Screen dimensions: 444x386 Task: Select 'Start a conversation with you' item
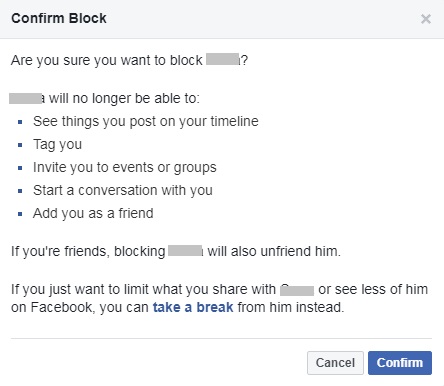(123, 190)
